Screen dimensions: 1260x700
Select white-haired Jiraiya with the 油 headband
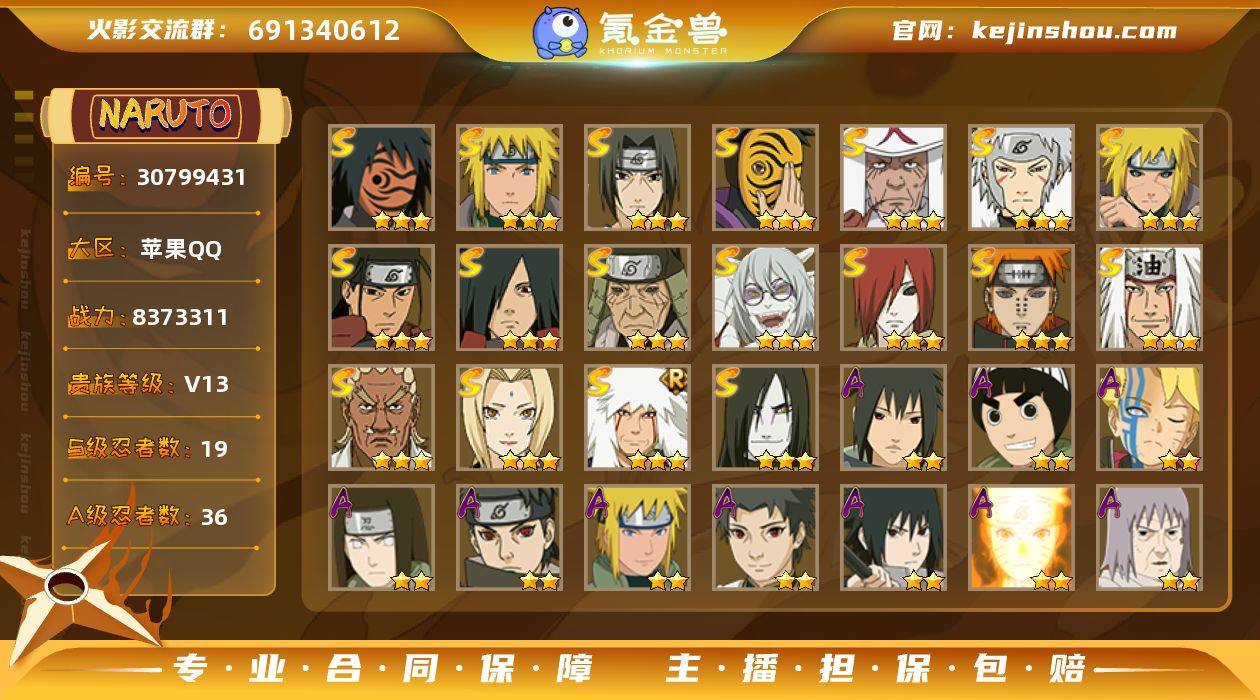coord(1149,298)
